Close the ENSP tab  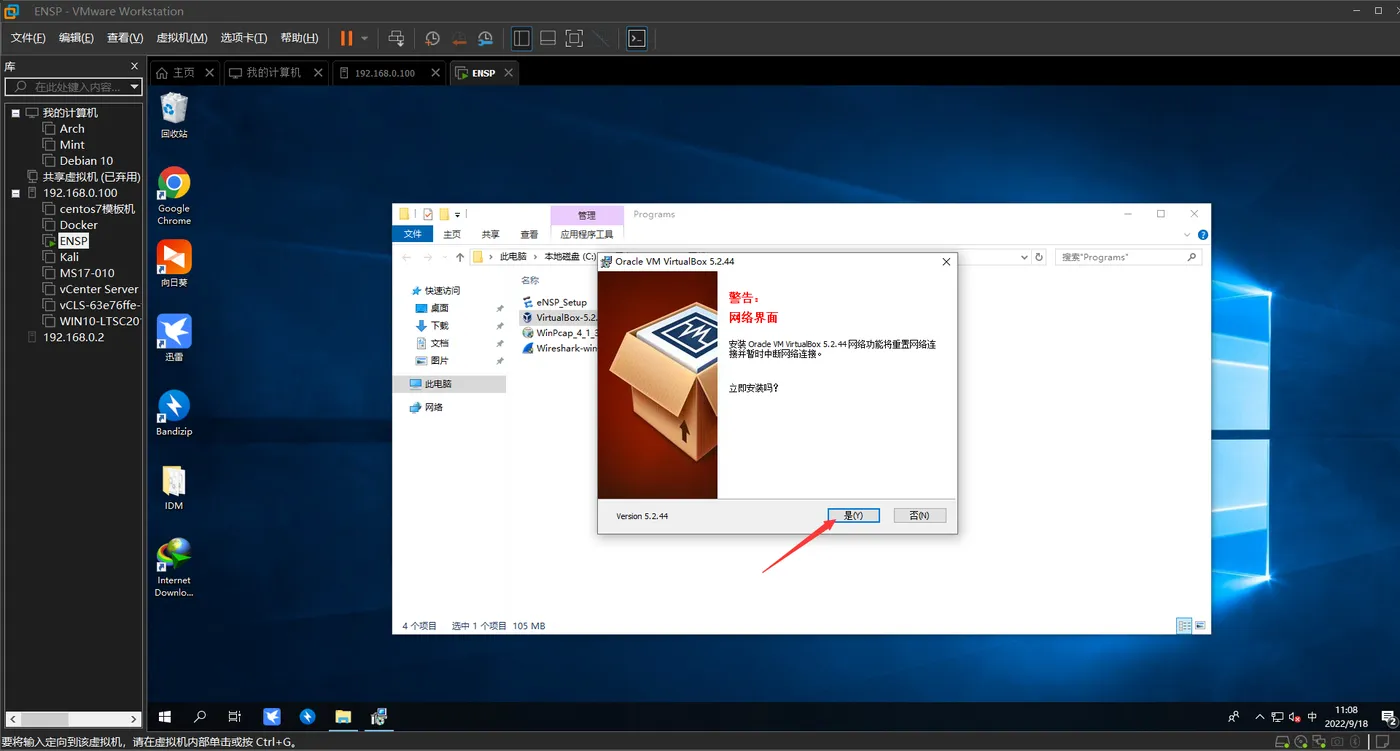click(508, 73)
